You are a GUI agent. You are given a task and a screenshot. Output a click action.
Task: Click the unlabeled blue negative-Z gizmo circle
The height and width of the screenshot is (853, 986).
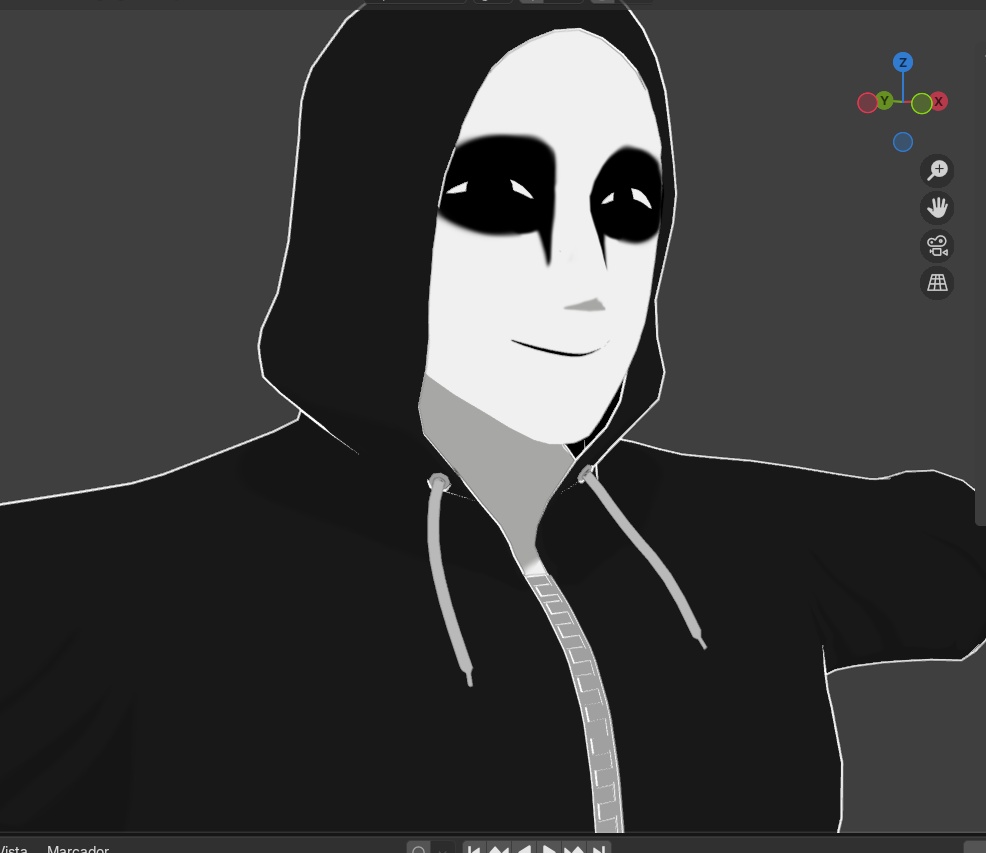tap(902, 142)
